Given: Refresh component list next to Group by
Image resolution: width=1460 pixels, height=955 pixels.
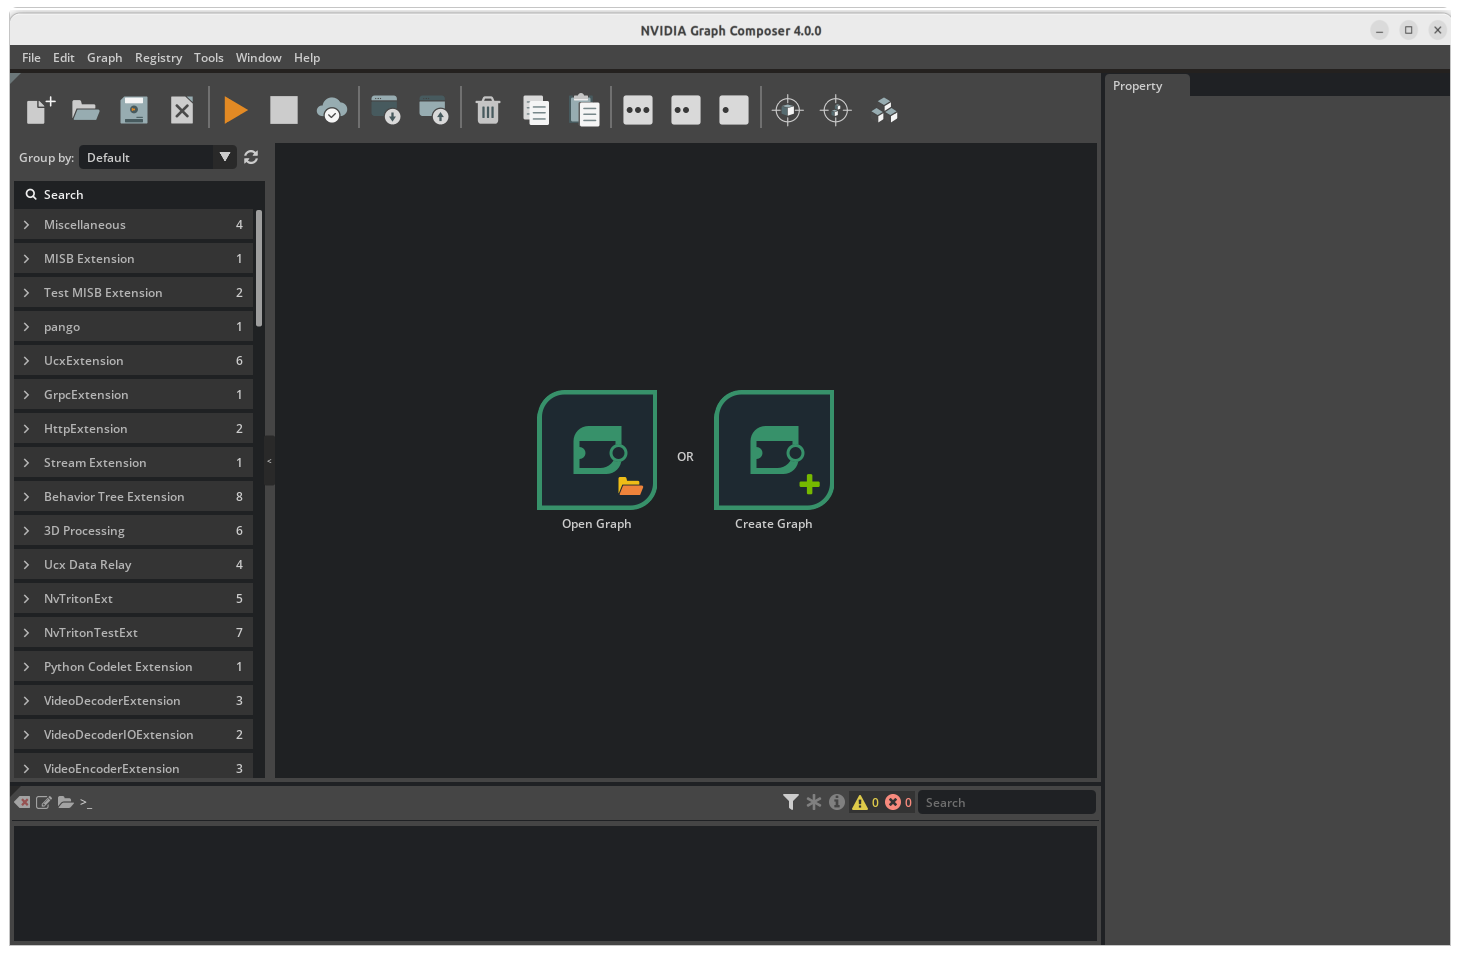Looking at the screenshot, I should coord(251,157).
